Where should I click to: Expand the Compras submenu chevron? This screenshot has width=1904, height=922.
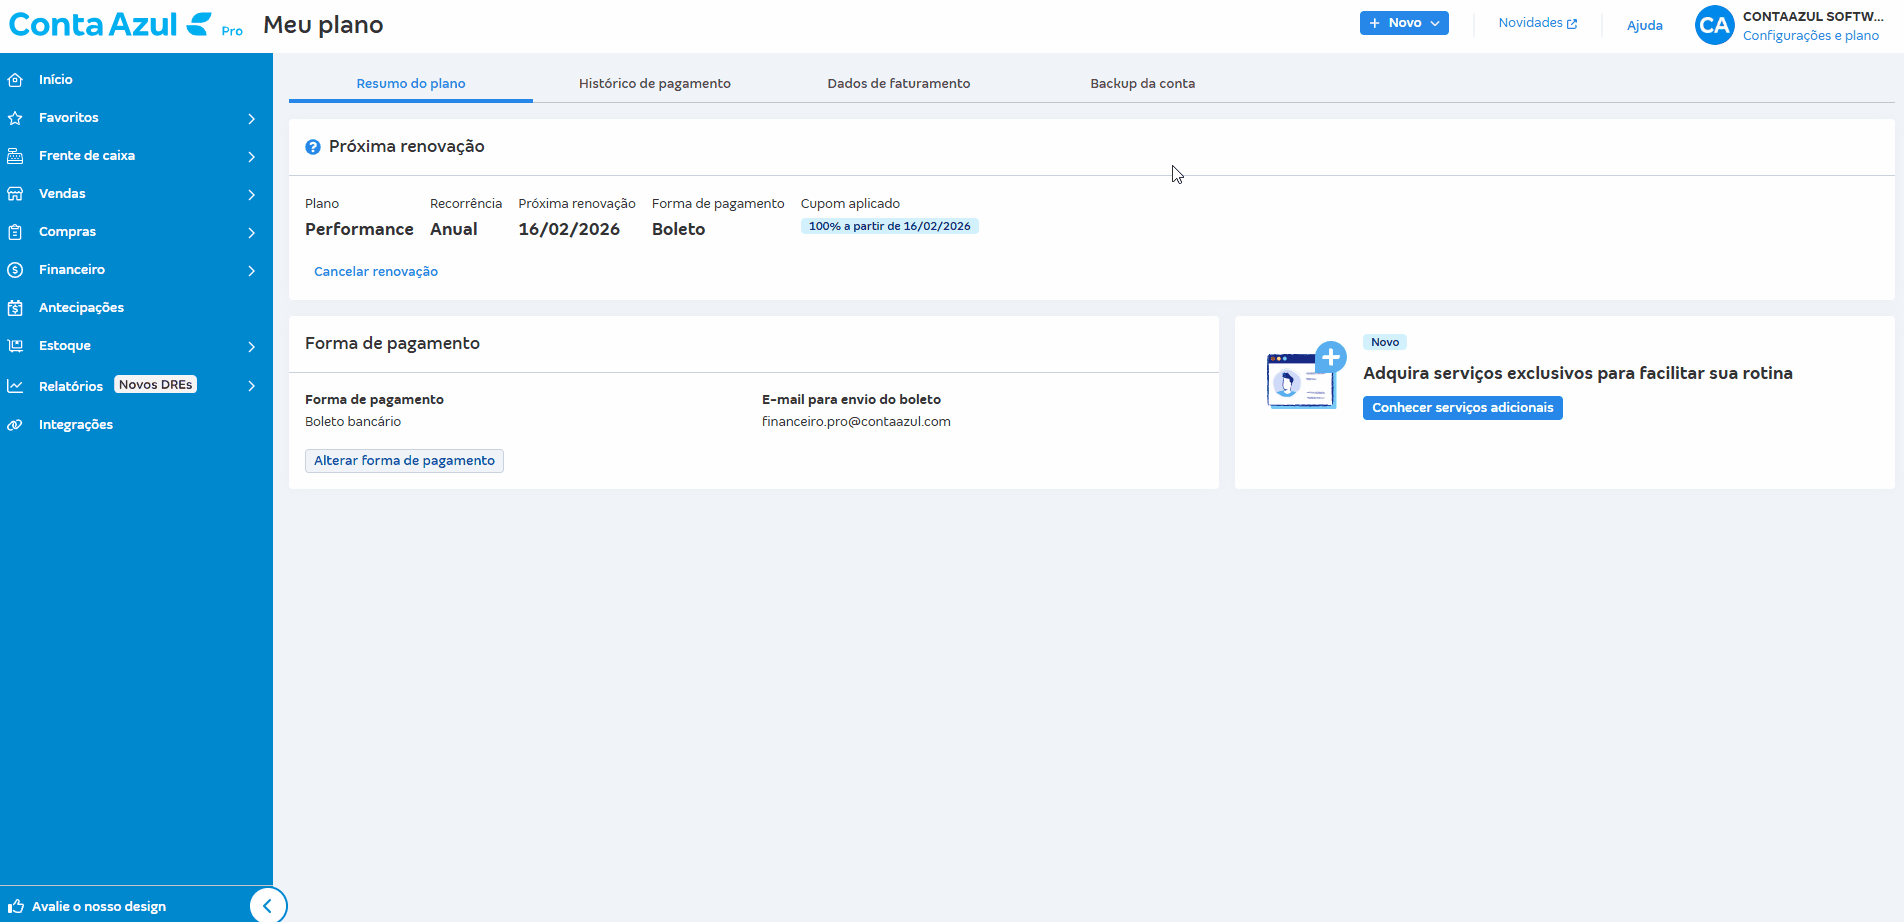[252, 233]
